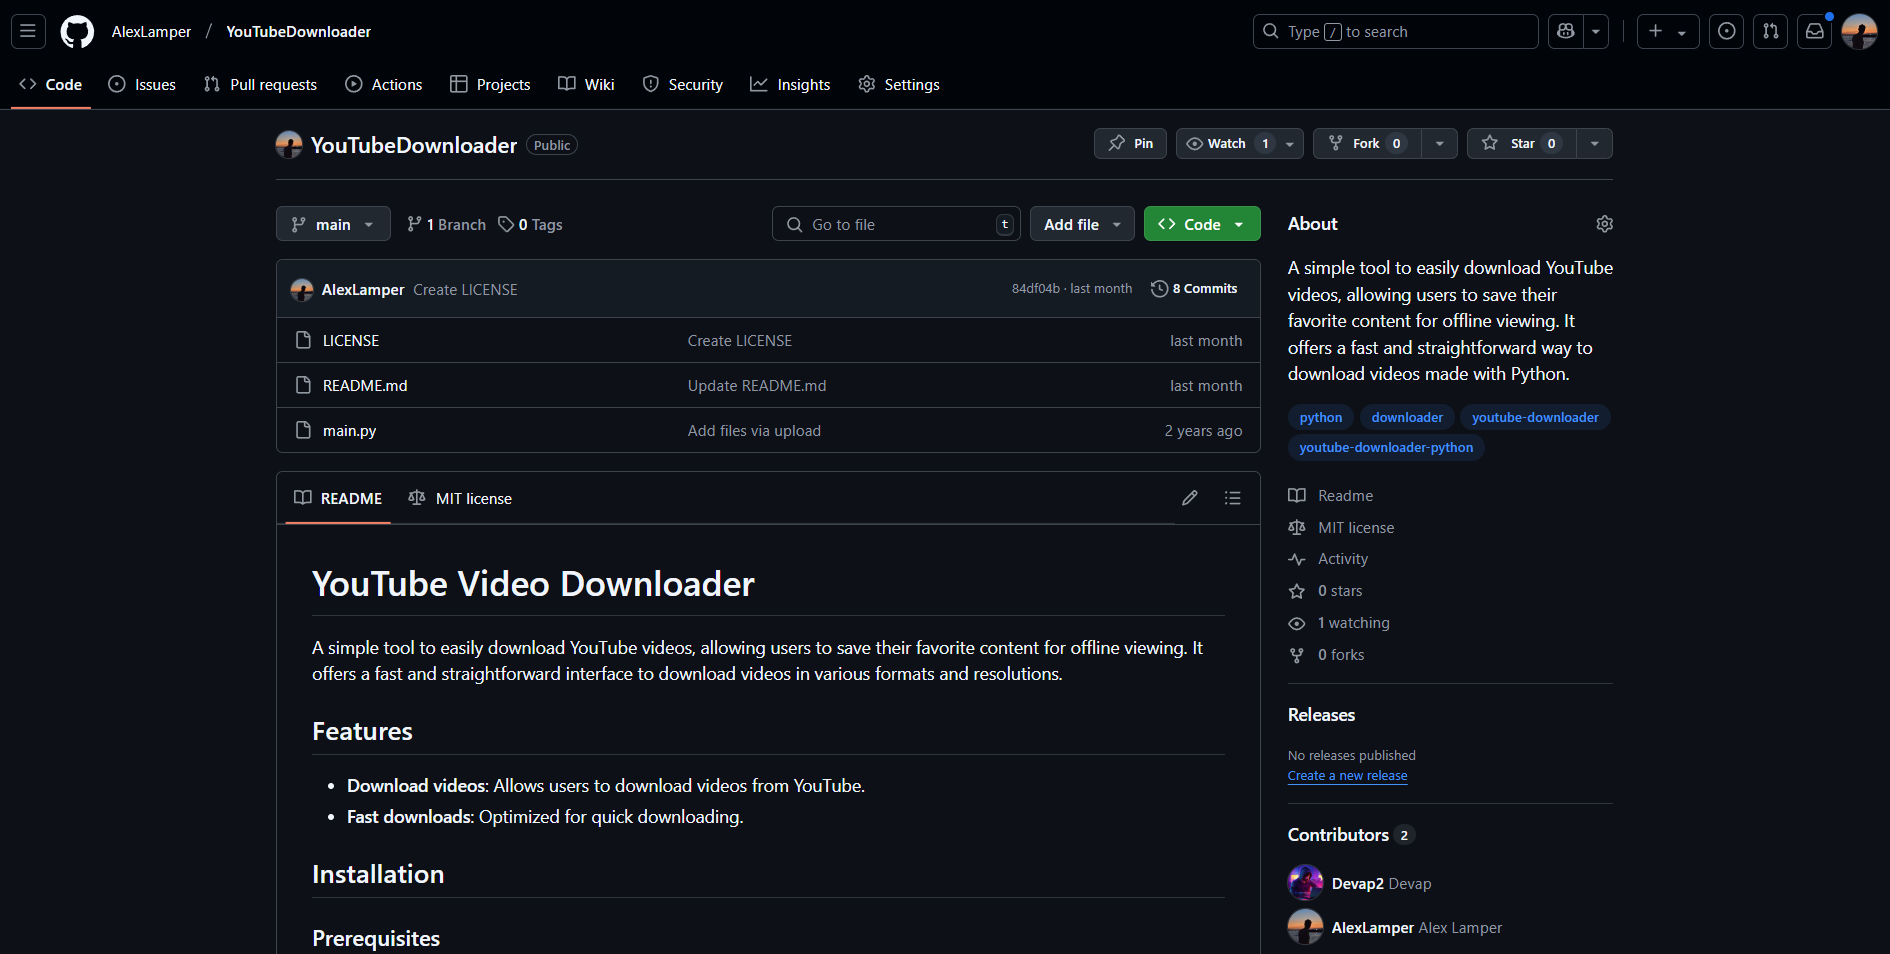Click Create a new release

pyautogui.click(x=1347, y=776)
